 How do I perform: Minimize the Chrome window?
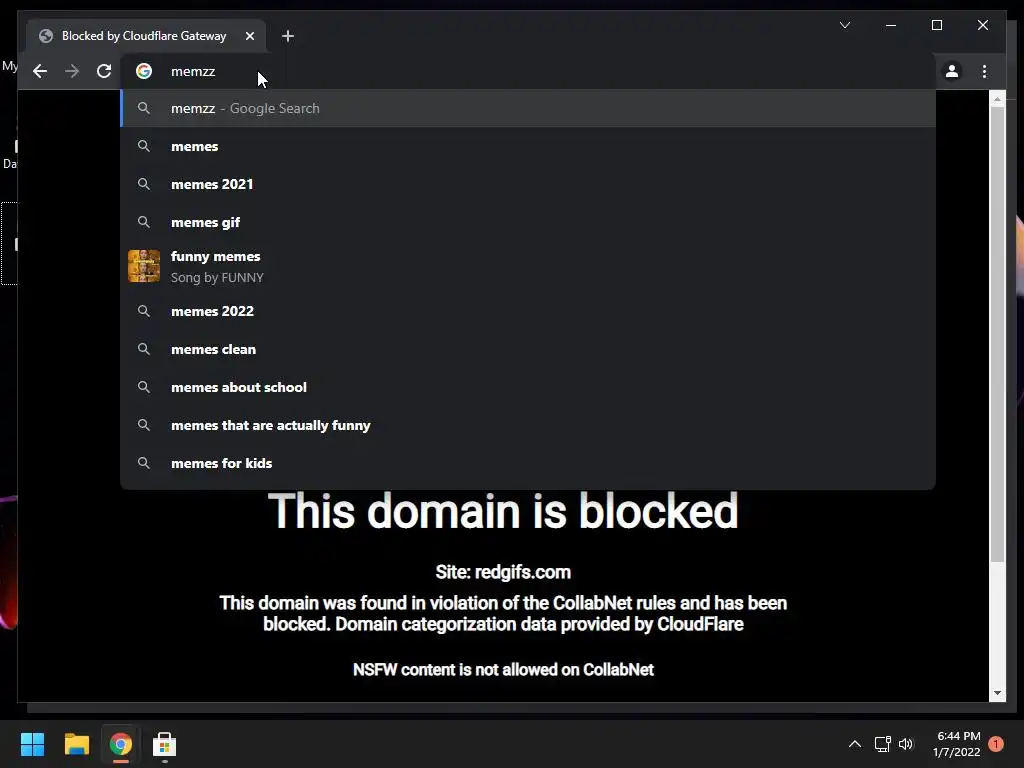(x=891, y=25)
